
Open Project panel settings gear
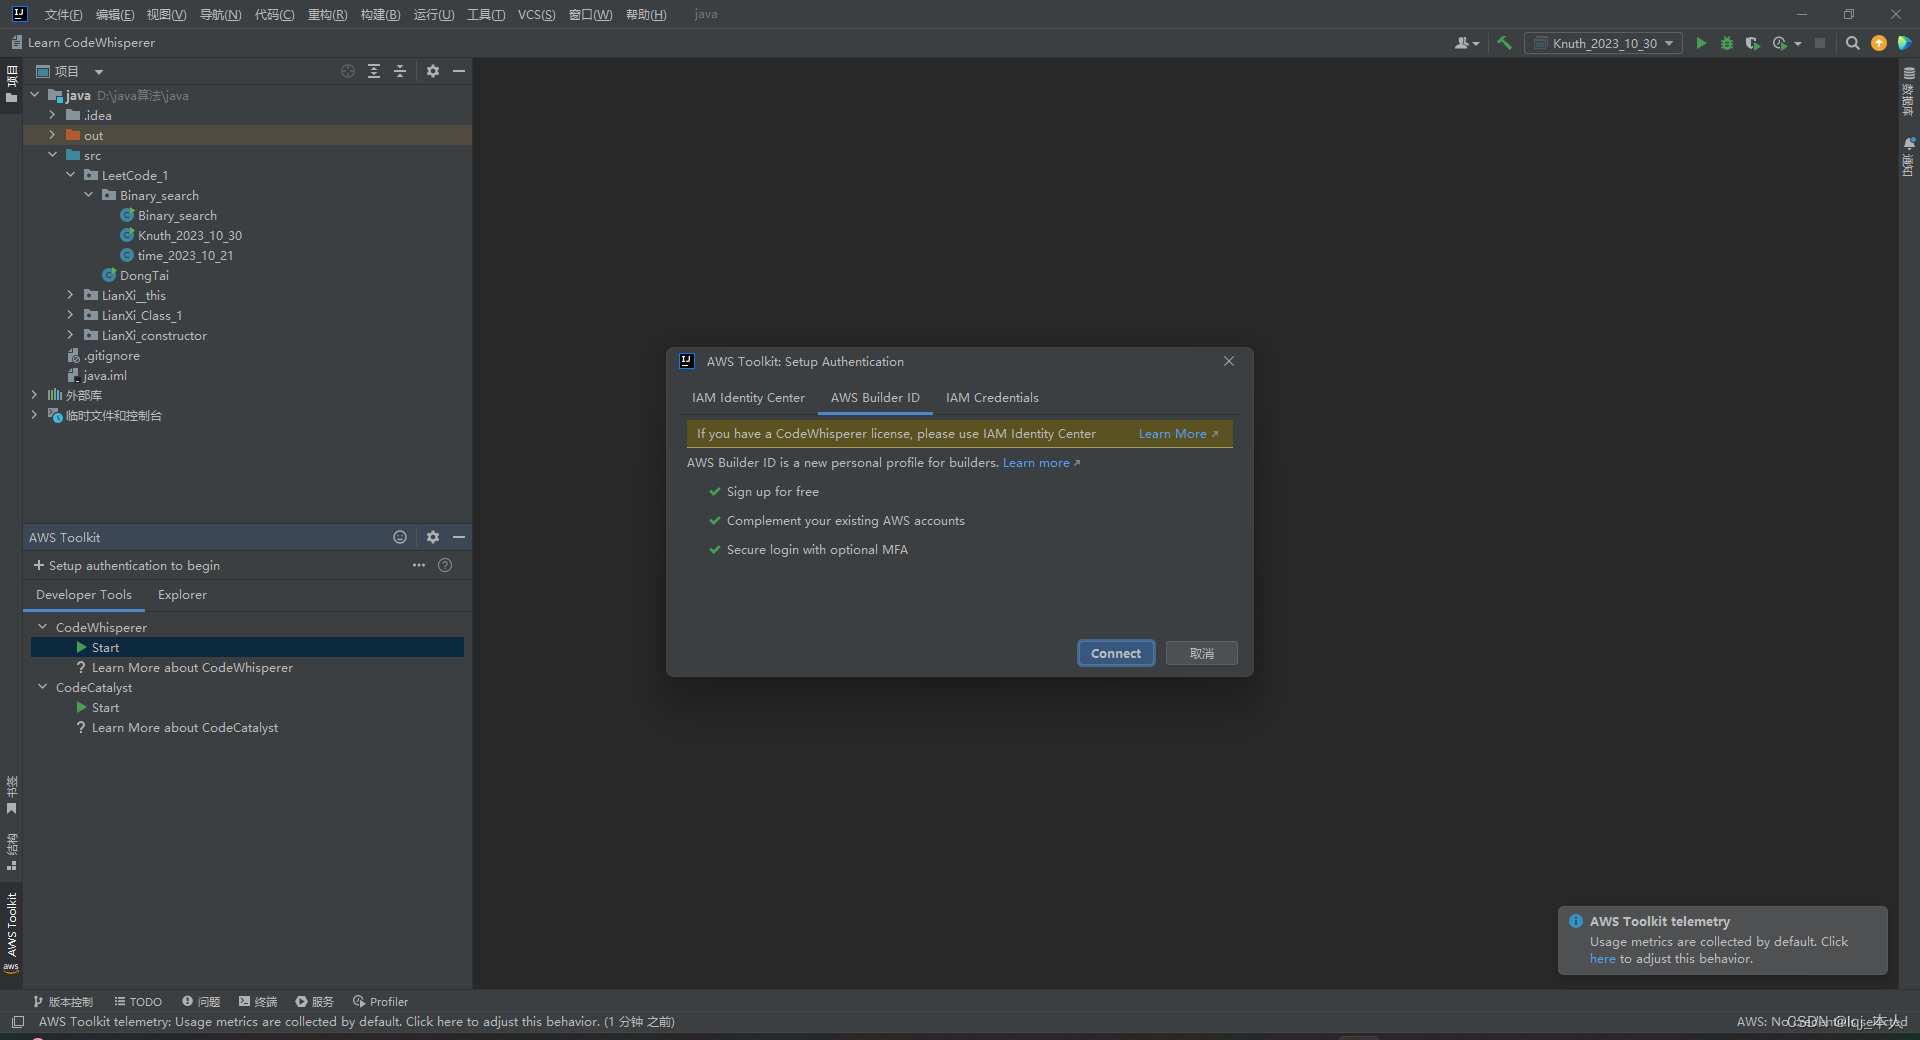433,71
